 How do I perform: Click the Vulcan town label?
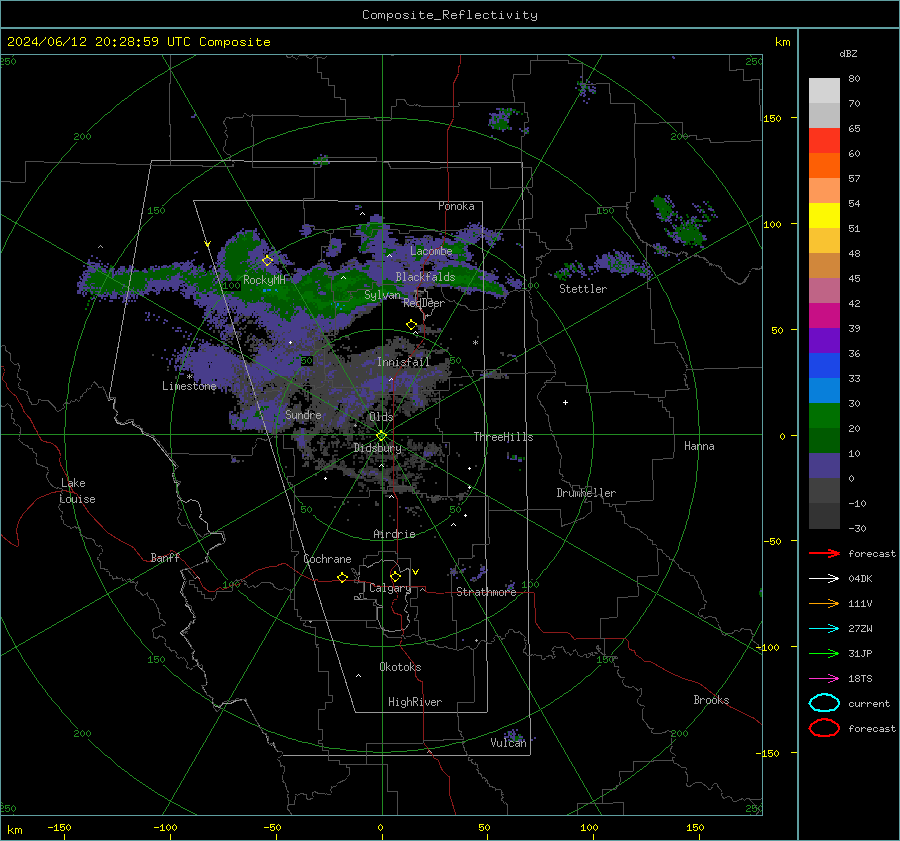[x=508, y=743]
